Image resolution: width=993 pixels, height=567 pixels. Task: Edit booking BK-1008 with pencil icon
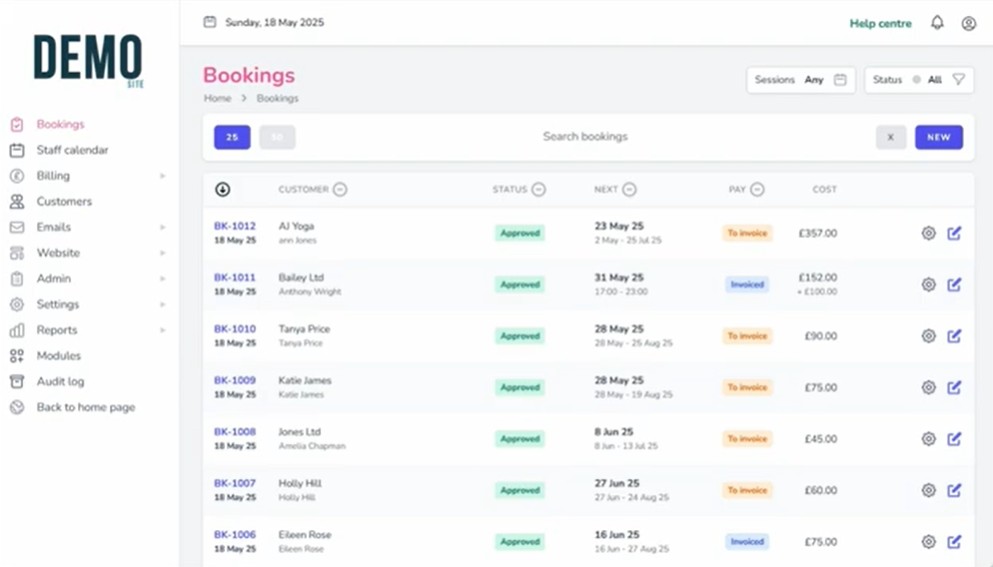tap(954, 438)
